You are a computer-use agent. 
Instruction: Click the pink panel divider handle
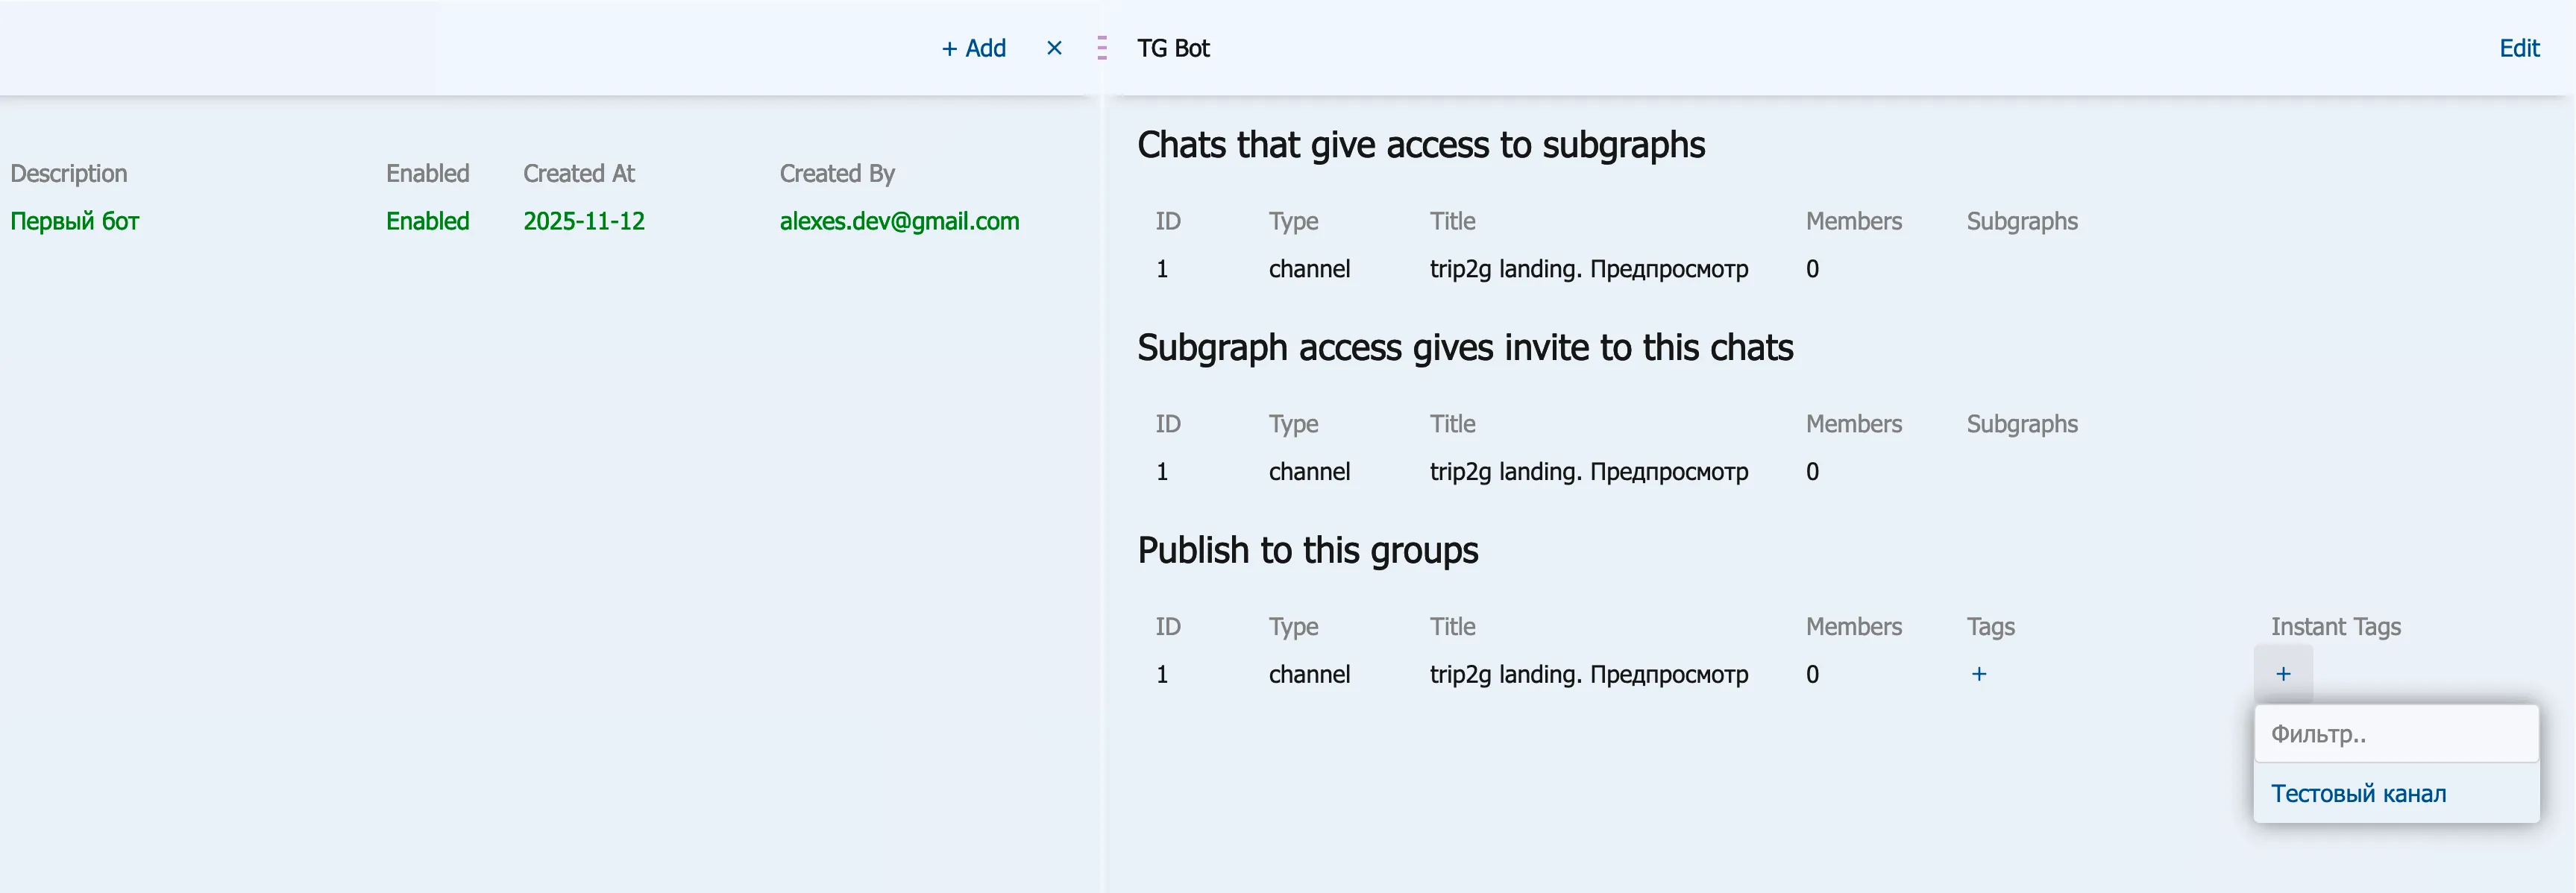pyautogui.click(x=1101, y=48)
